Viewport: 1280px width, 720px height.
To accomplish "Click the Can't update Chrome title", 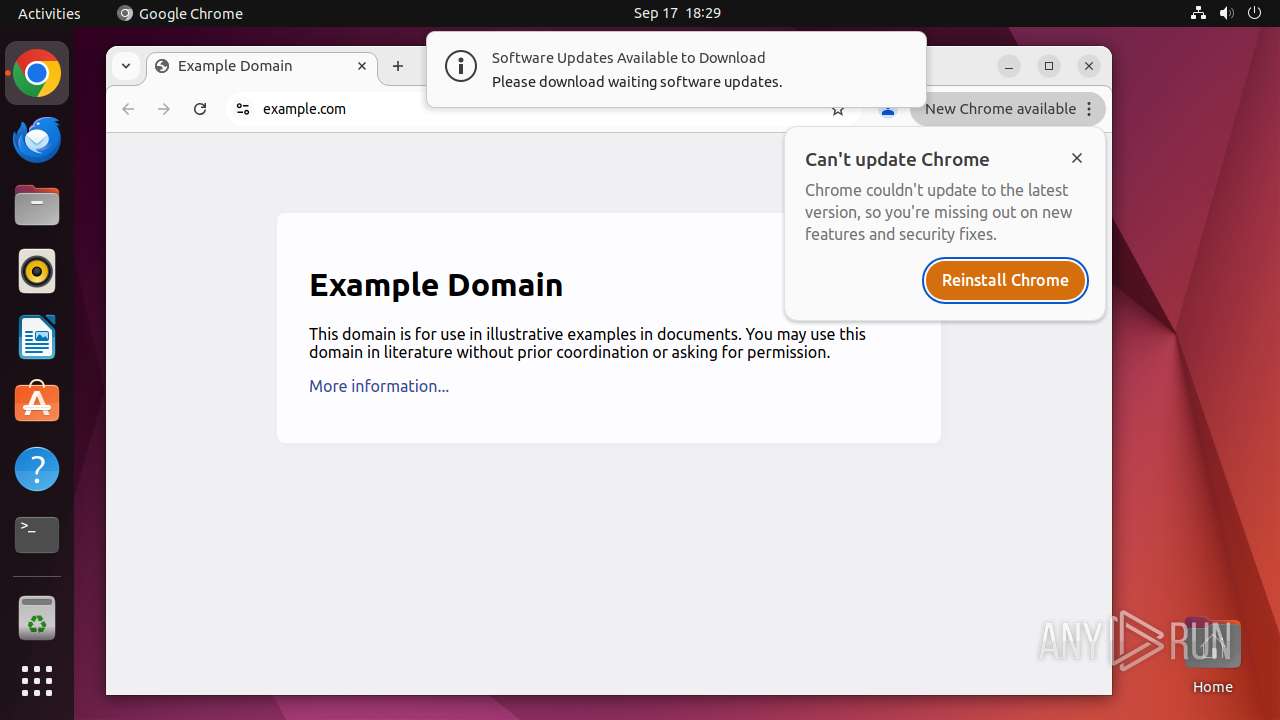I will 897,159.
